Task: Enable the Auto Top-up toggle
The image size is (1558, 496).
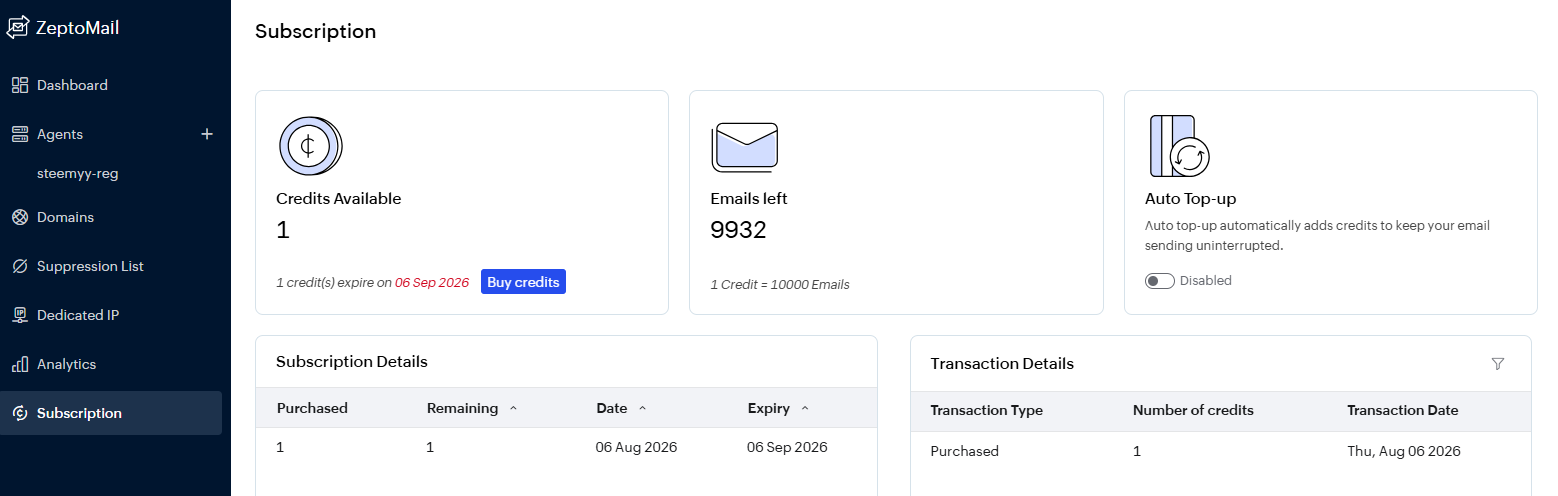Action: pos(1159,281)
